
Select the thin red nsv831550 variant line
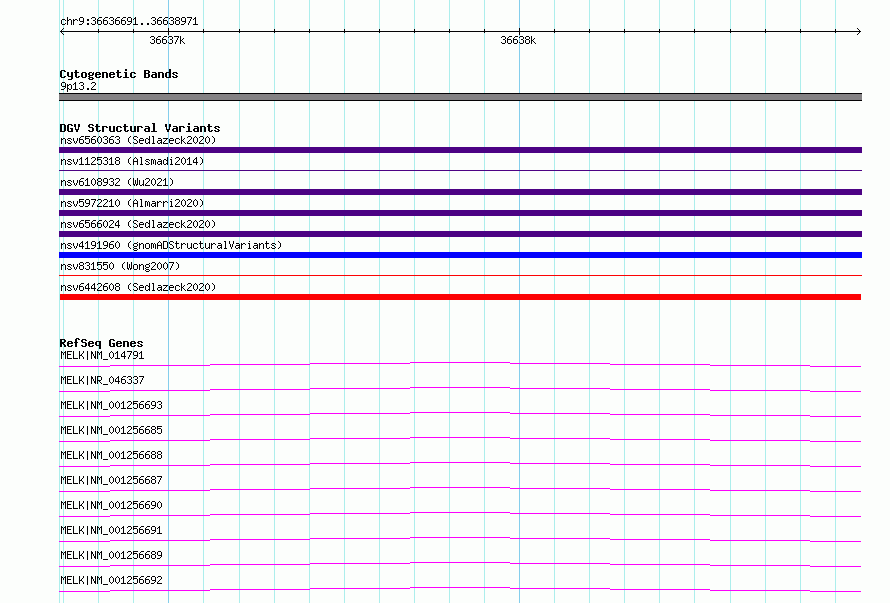(x=460, y=275)
